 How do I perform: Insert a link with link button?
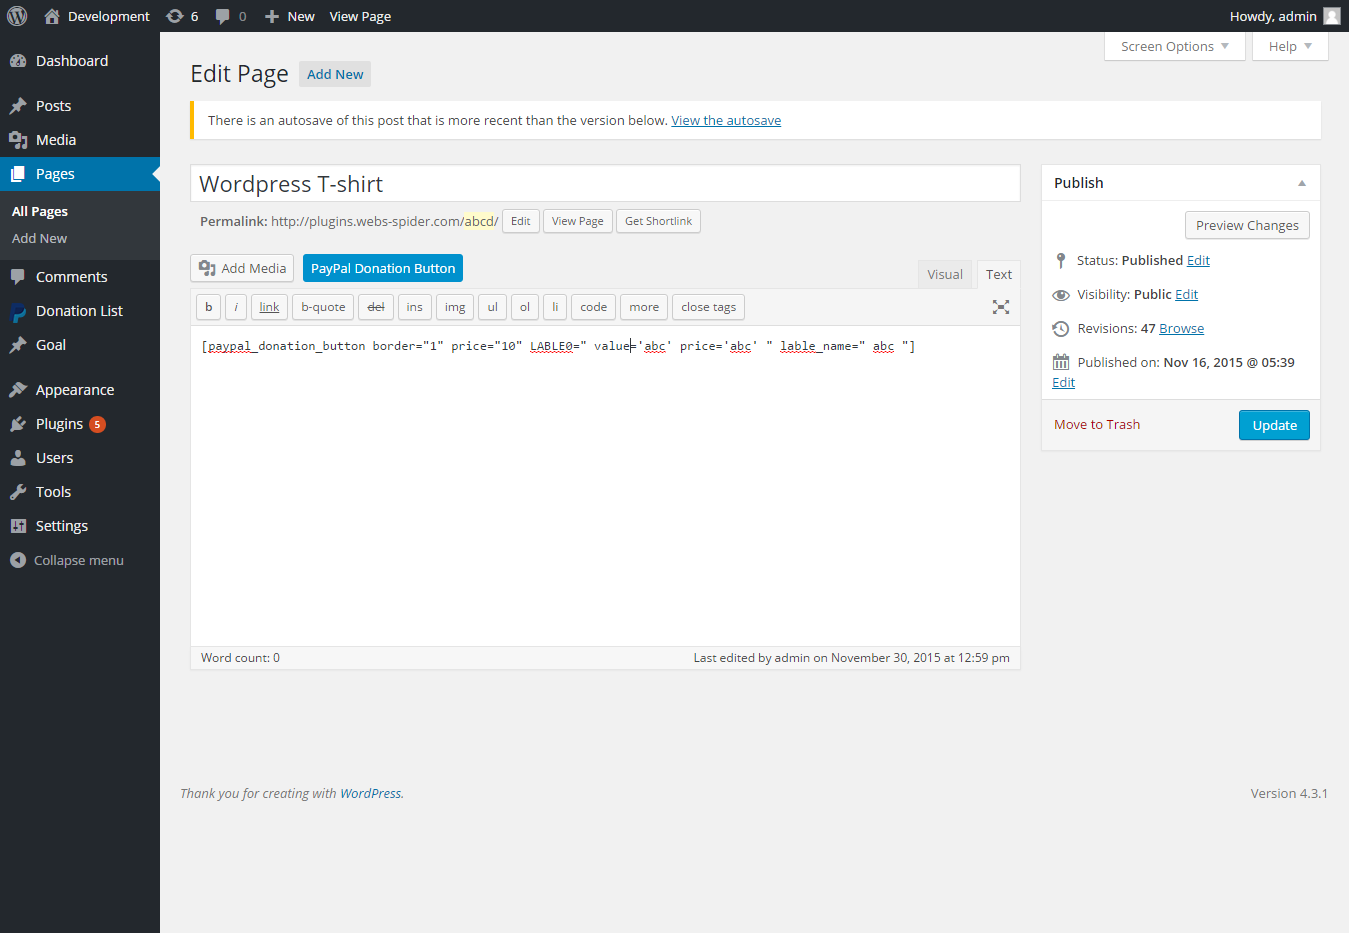(270, 307)
